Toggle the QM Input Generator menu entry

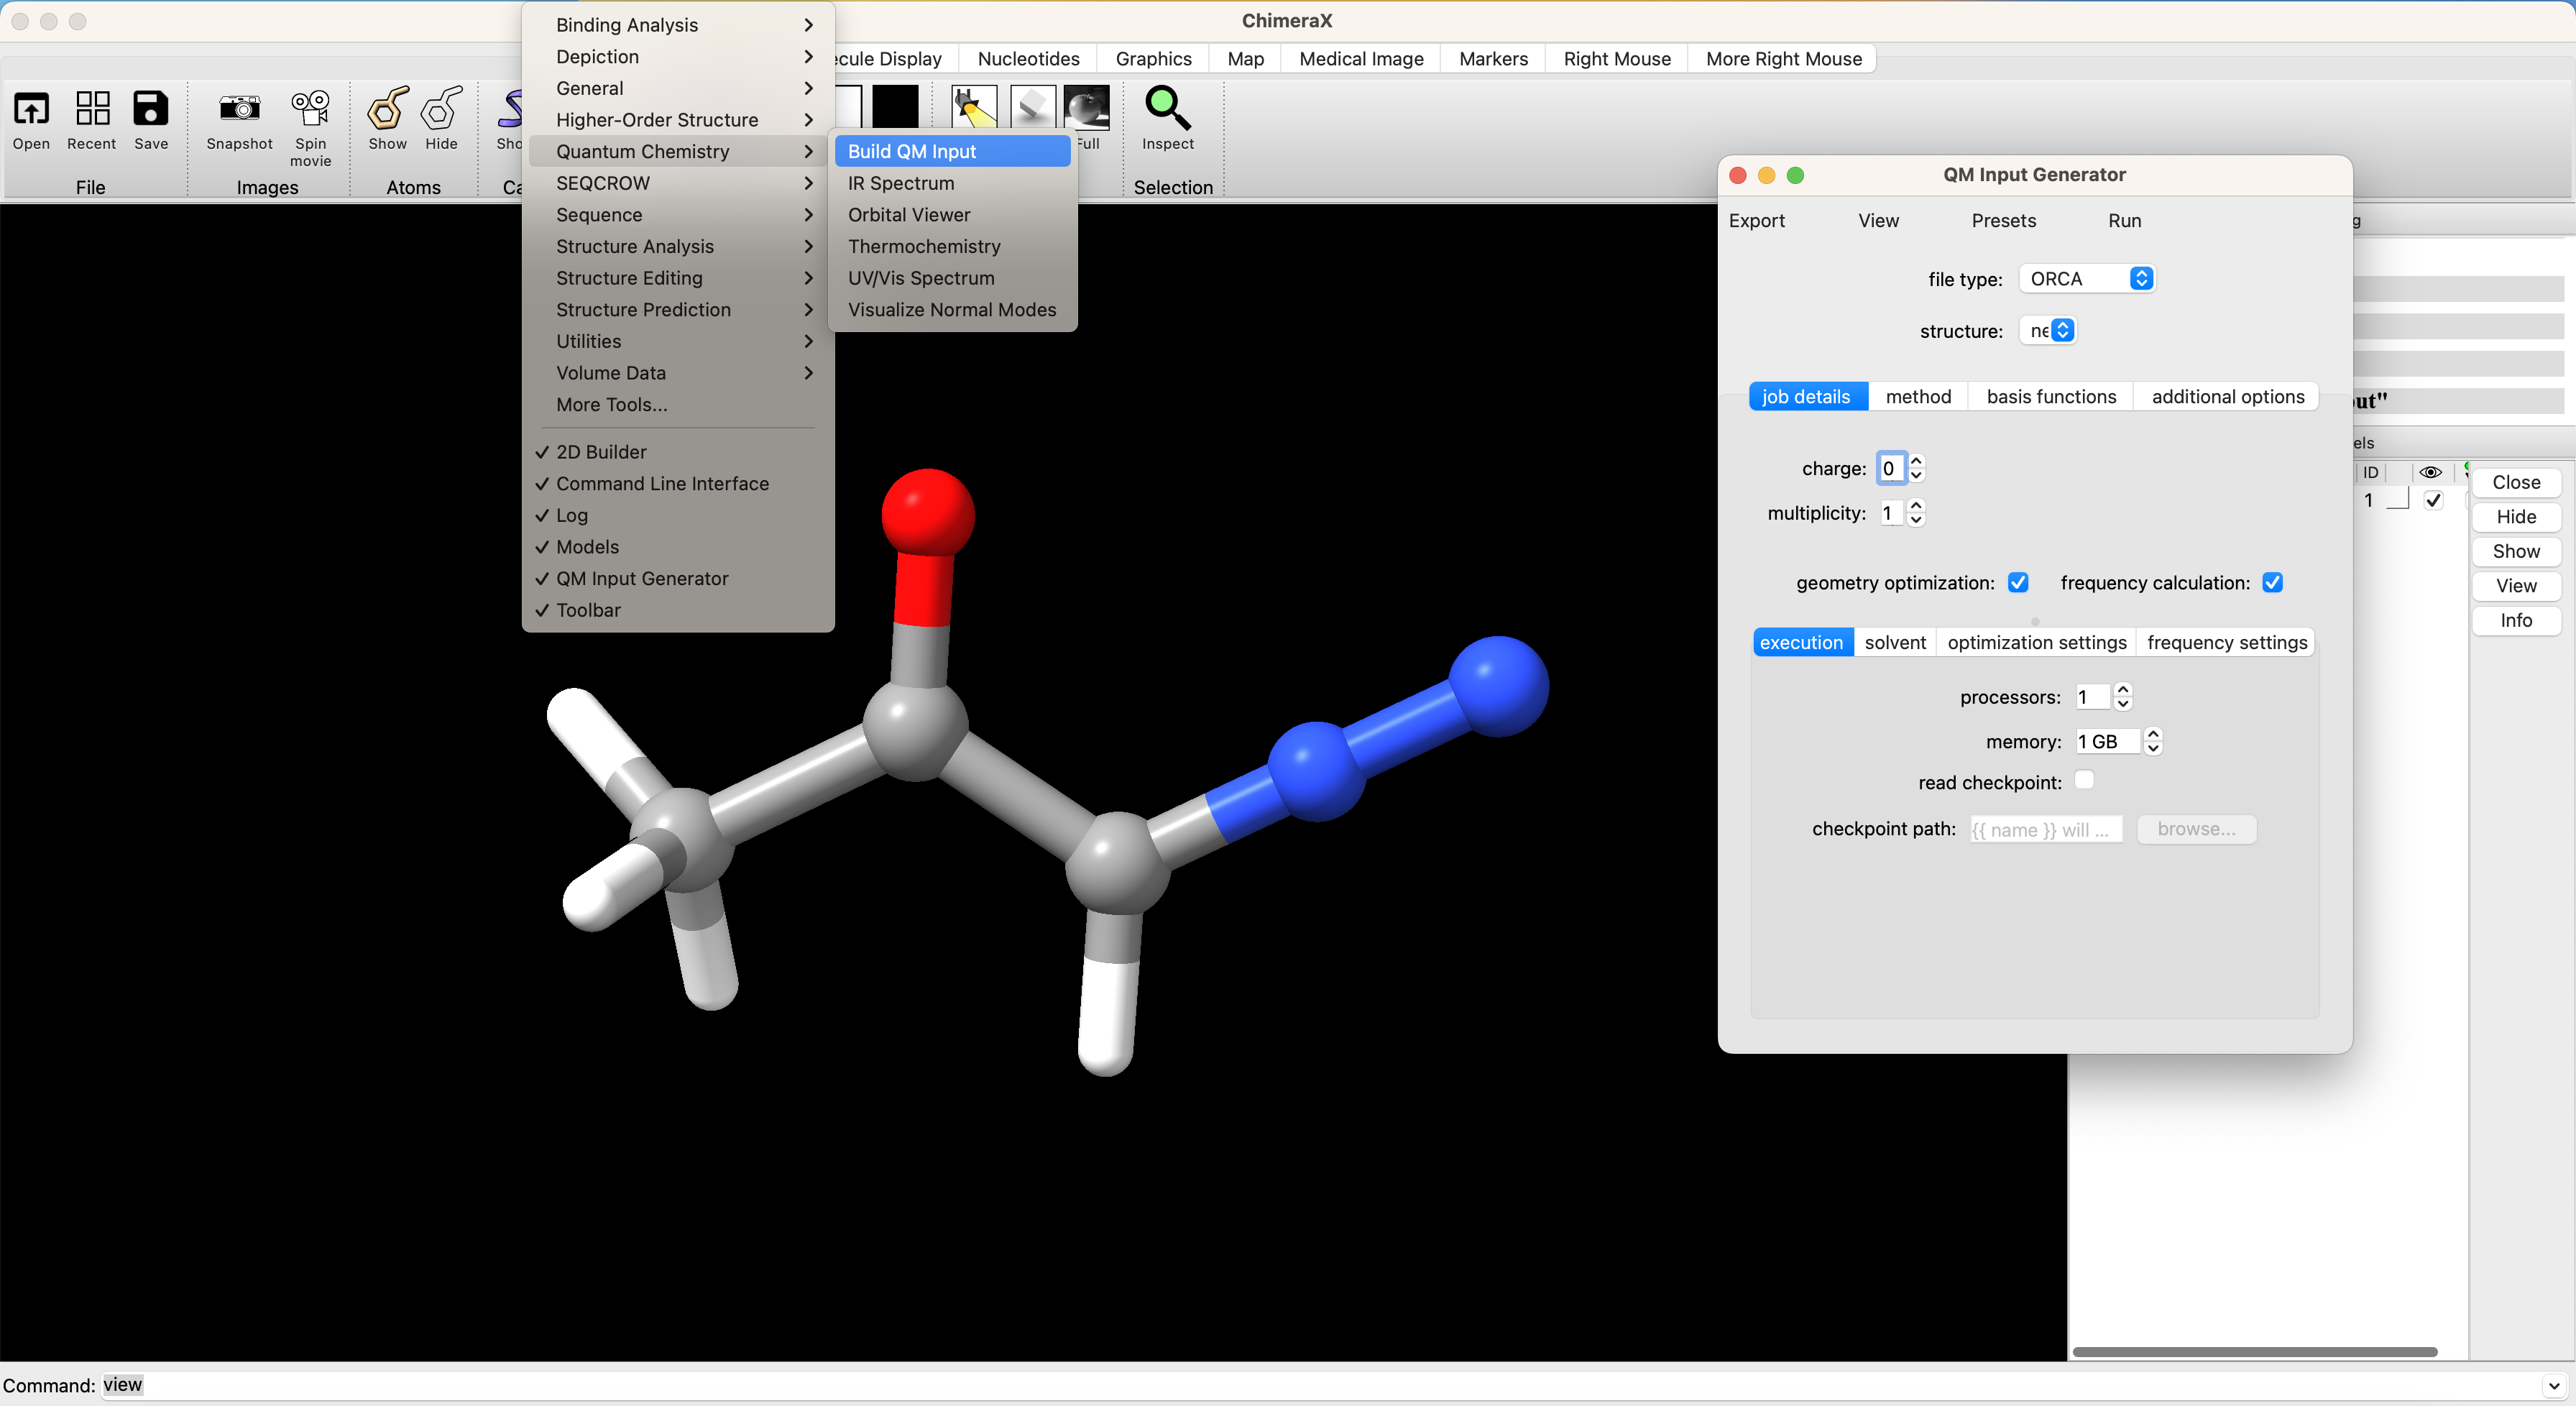(x=678, y=579)
